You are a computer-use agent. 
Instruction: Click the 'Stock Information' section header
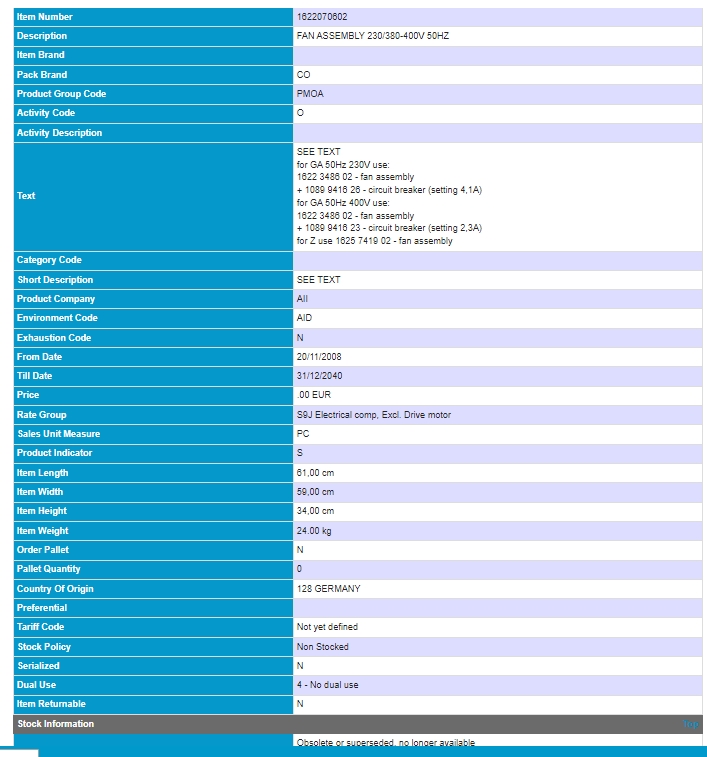(x=56, y=724)
